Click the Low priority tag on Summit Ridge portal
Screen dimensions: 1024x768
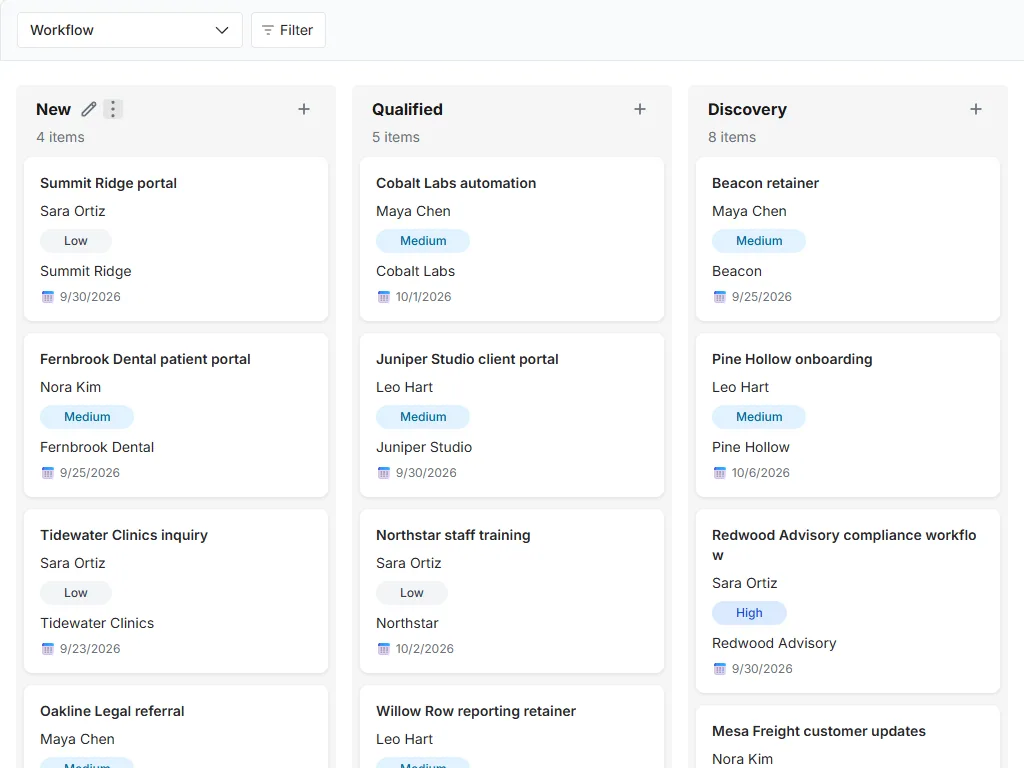(x=76, y=241)
